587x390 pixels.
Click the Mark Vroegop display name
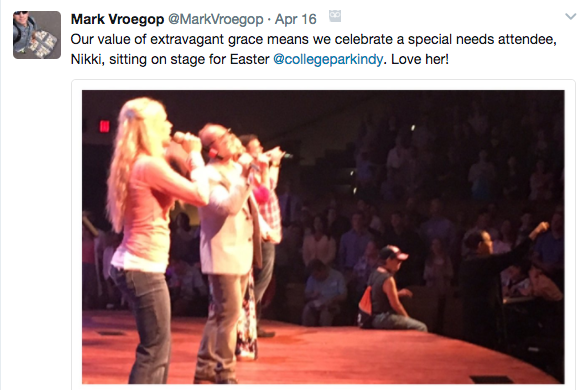click(x=117, y=19)
